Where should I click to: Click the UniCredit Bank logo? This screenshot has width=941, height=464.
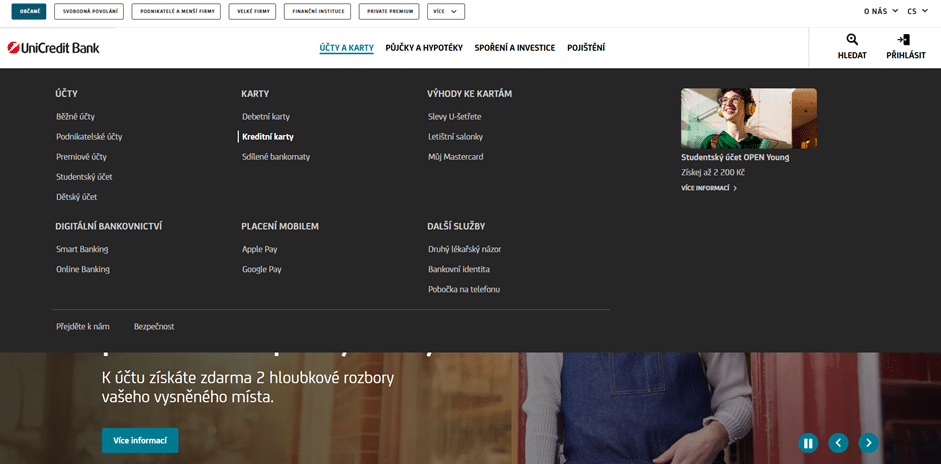pos(54,48)
